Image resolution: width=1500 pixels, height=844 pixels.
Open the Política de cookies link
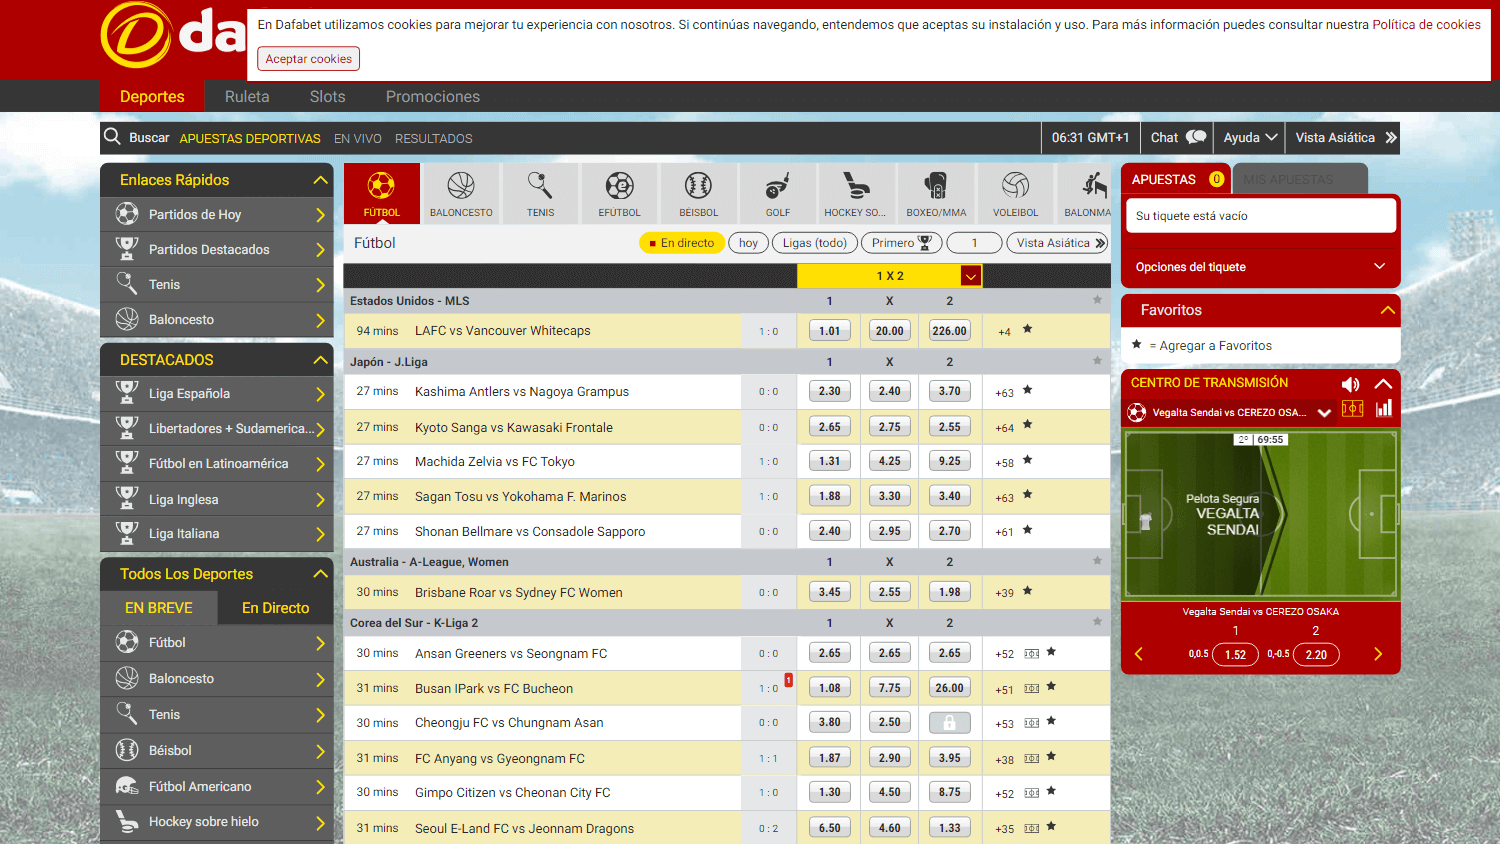point(1426,25)
